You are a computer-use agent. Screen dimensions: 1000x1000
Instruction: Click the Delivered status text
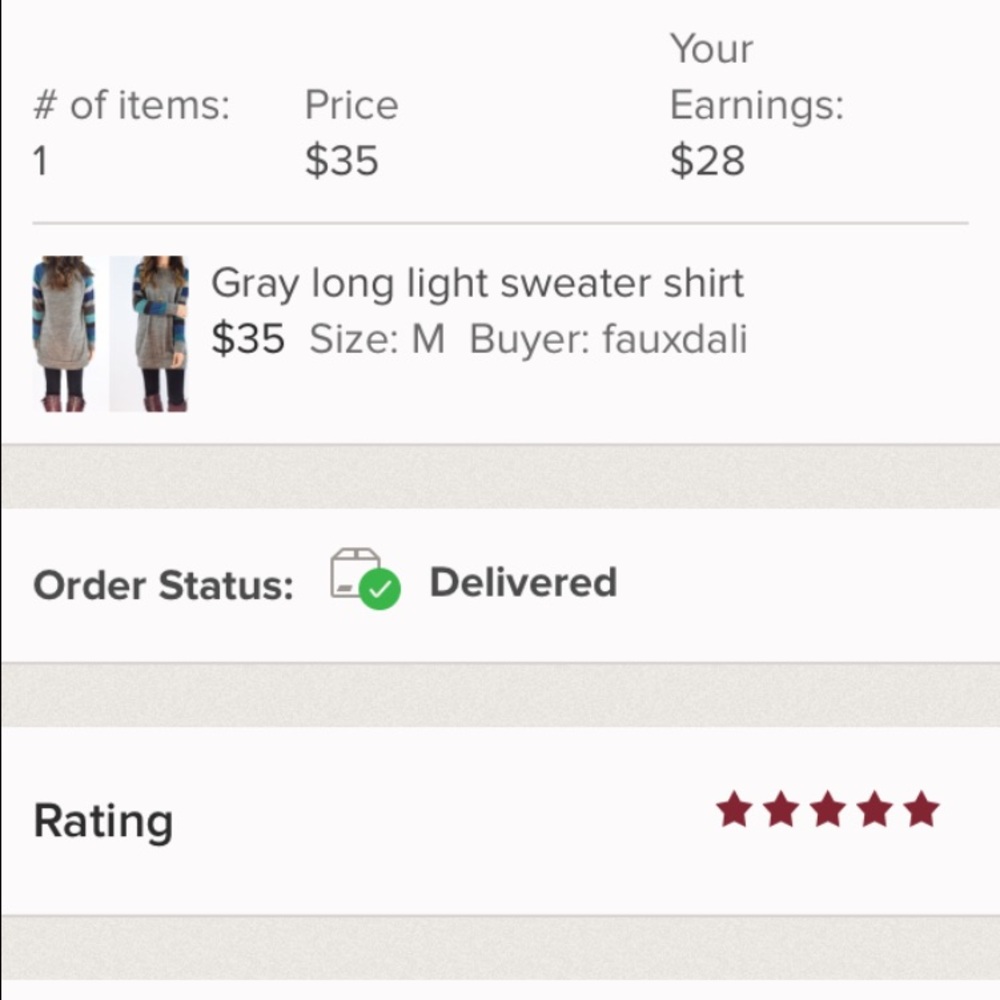523,582
